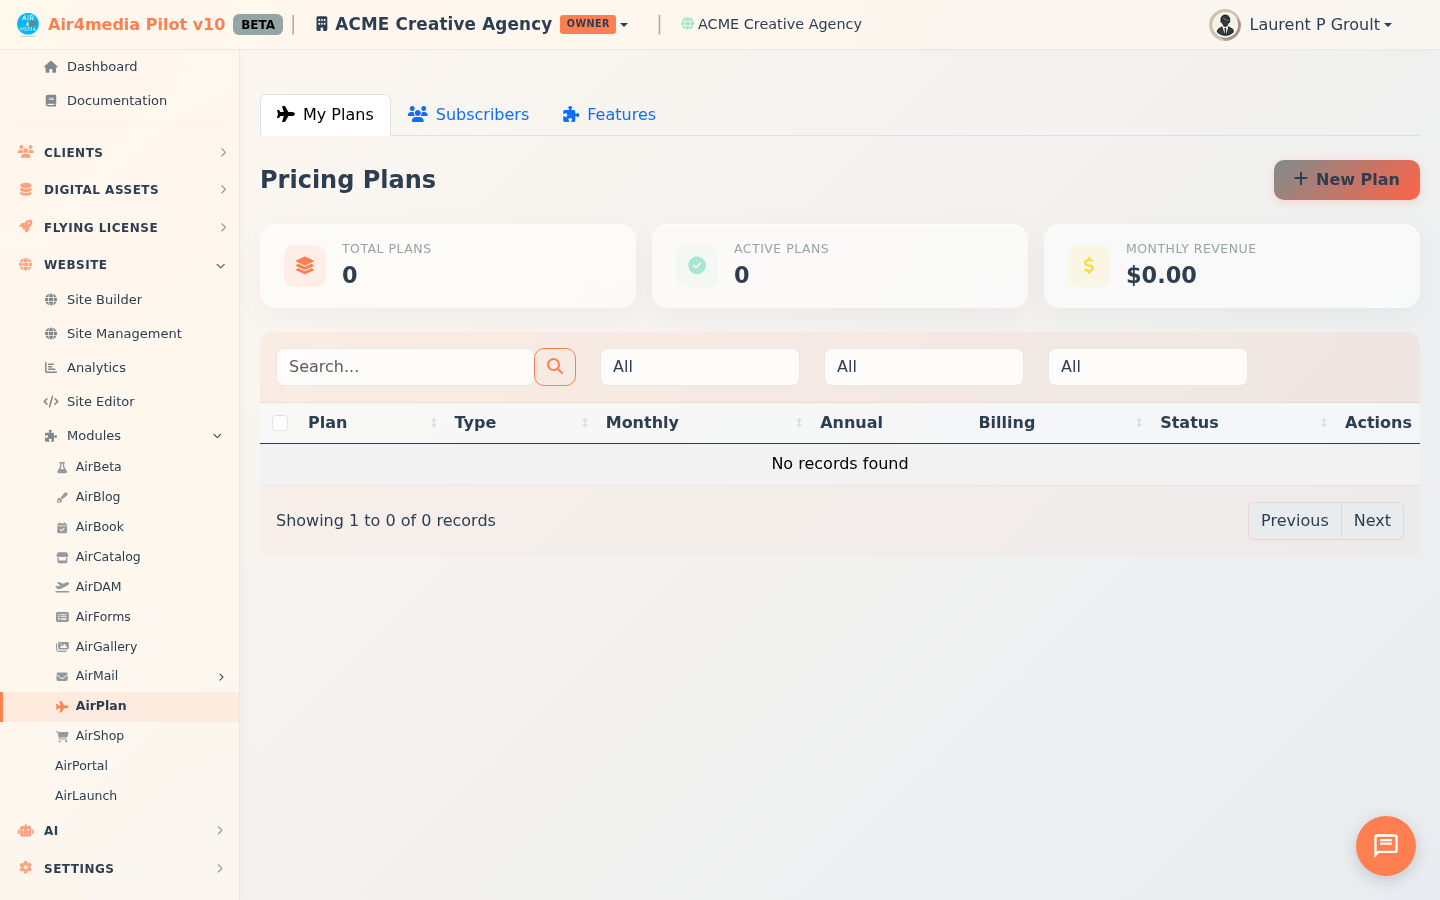This screenshot has height=900, width=1440.
Task: Click into the Search input field
Action: point(404,367)
